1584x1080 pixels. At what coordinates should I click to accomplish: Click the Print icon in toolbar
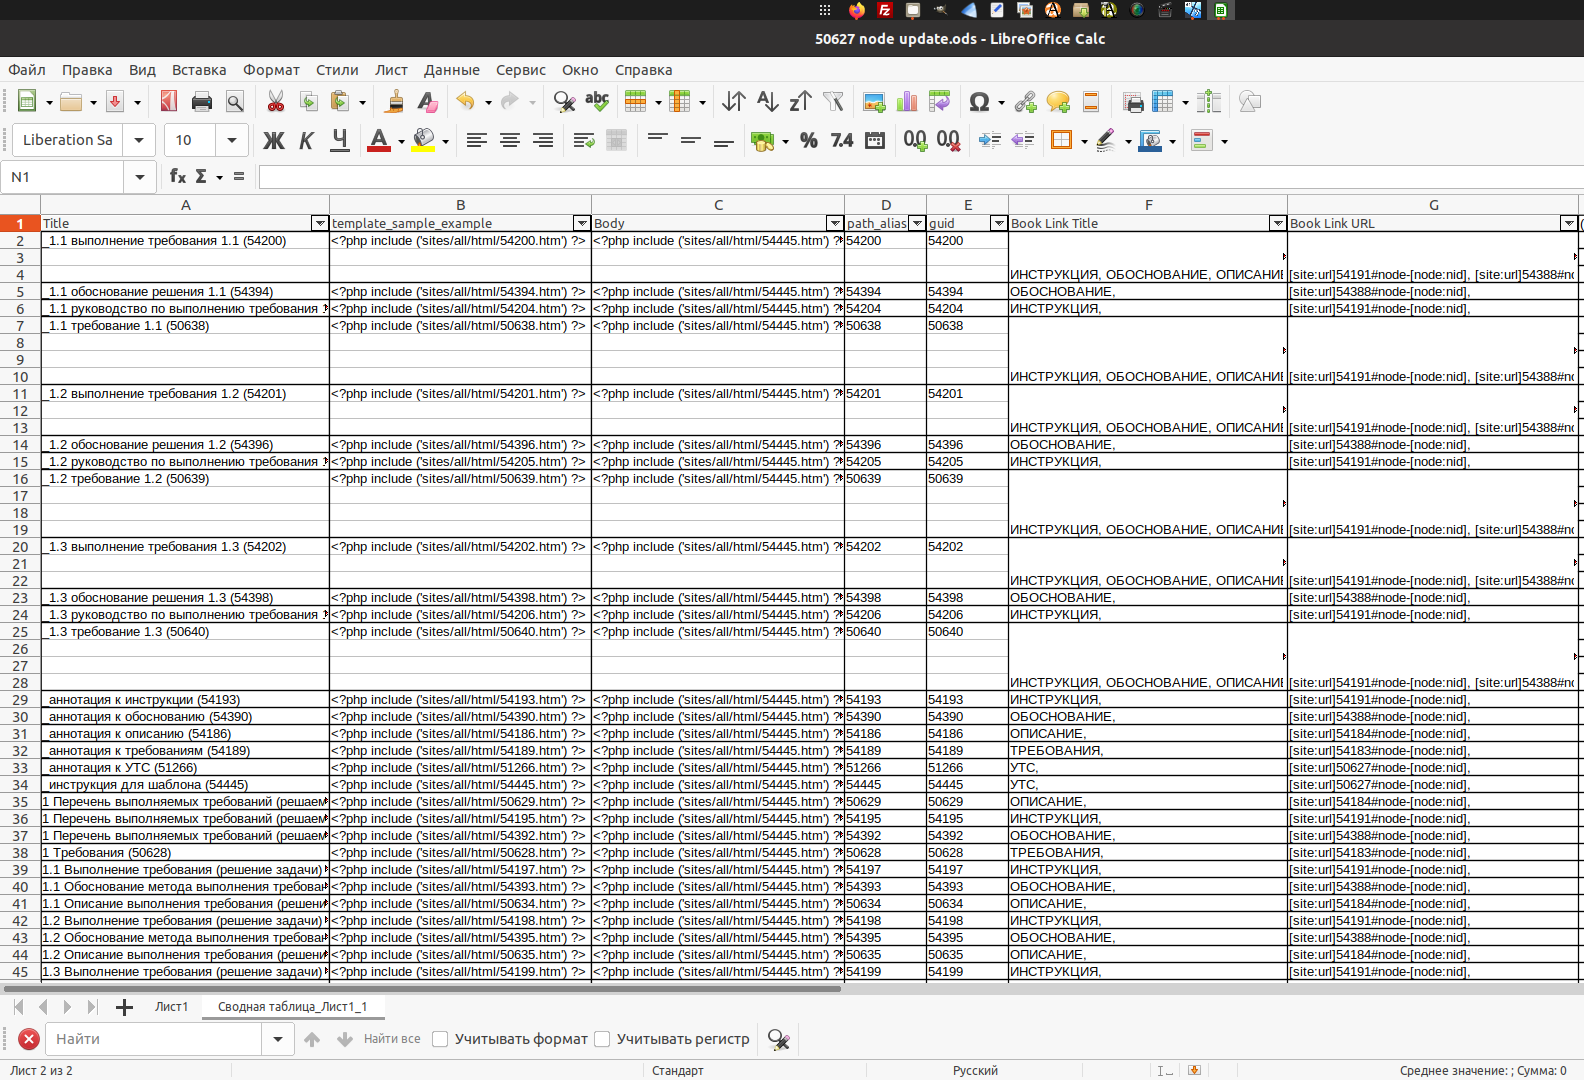(x=202, y=102)
